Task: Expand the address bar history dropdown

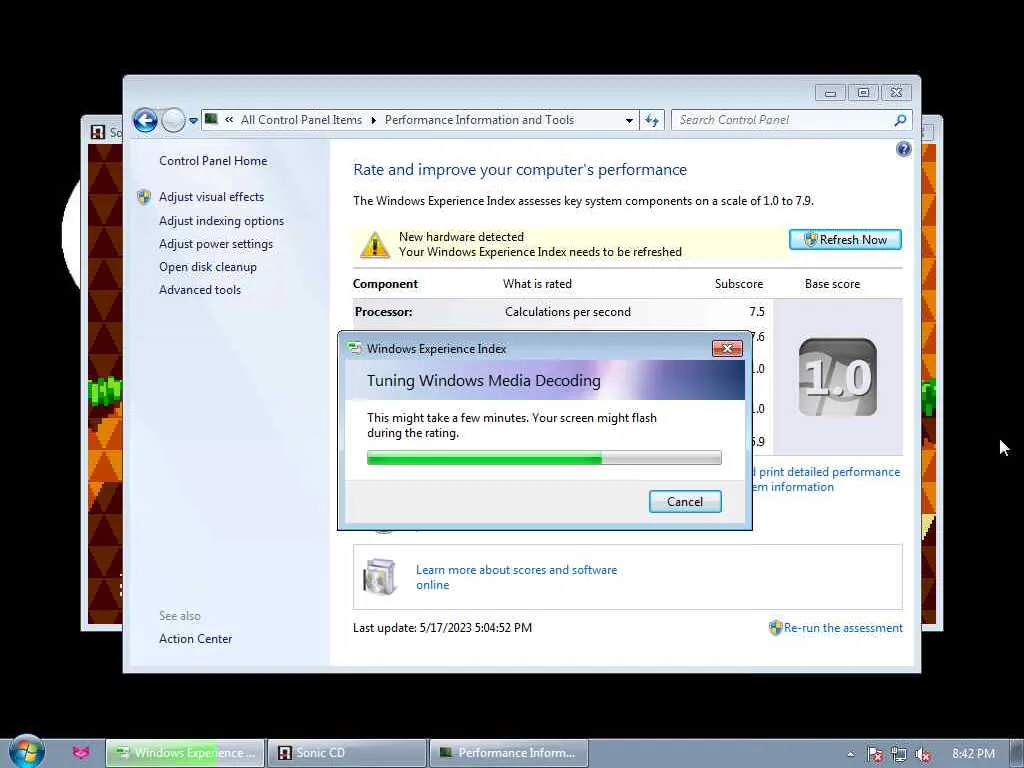Action: 629,120
